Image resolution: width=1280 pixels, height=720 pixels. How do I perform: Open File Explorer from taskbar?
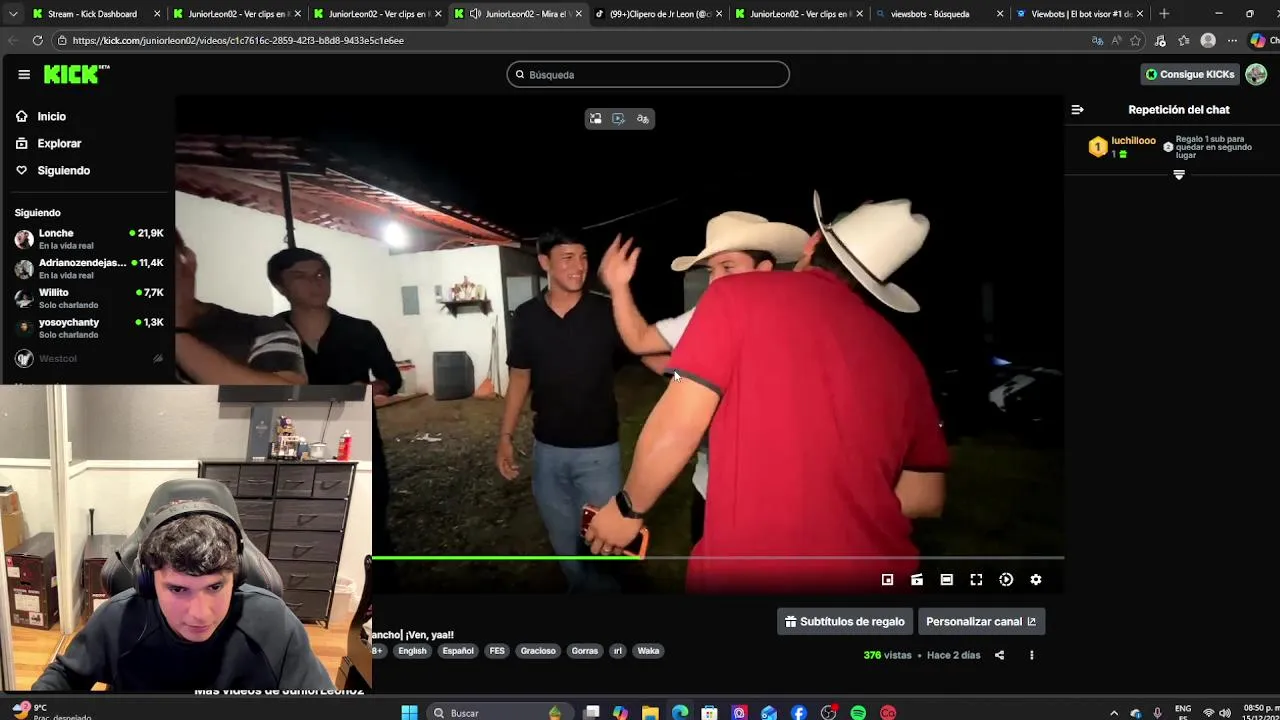tap(650, 712)
